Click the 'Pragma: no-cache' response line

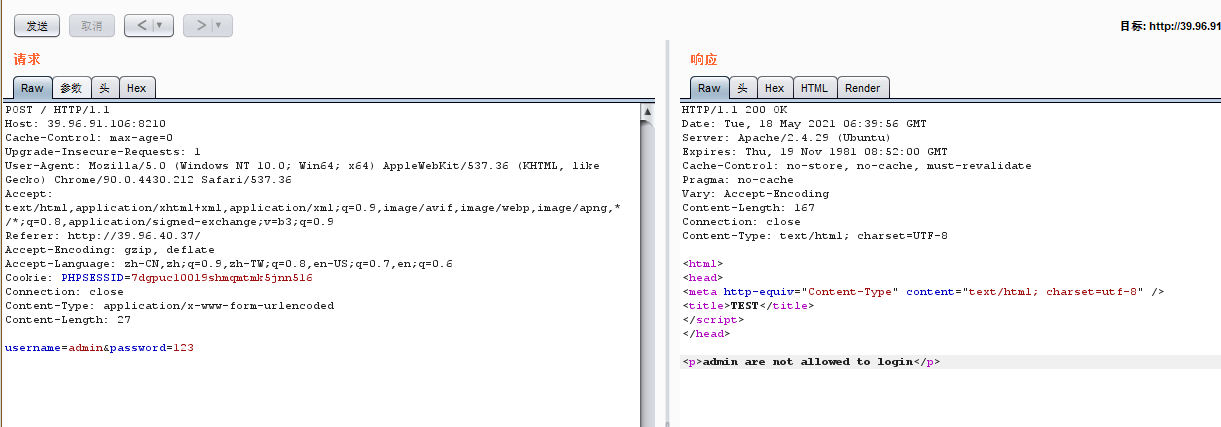click(x=738, y=180)
